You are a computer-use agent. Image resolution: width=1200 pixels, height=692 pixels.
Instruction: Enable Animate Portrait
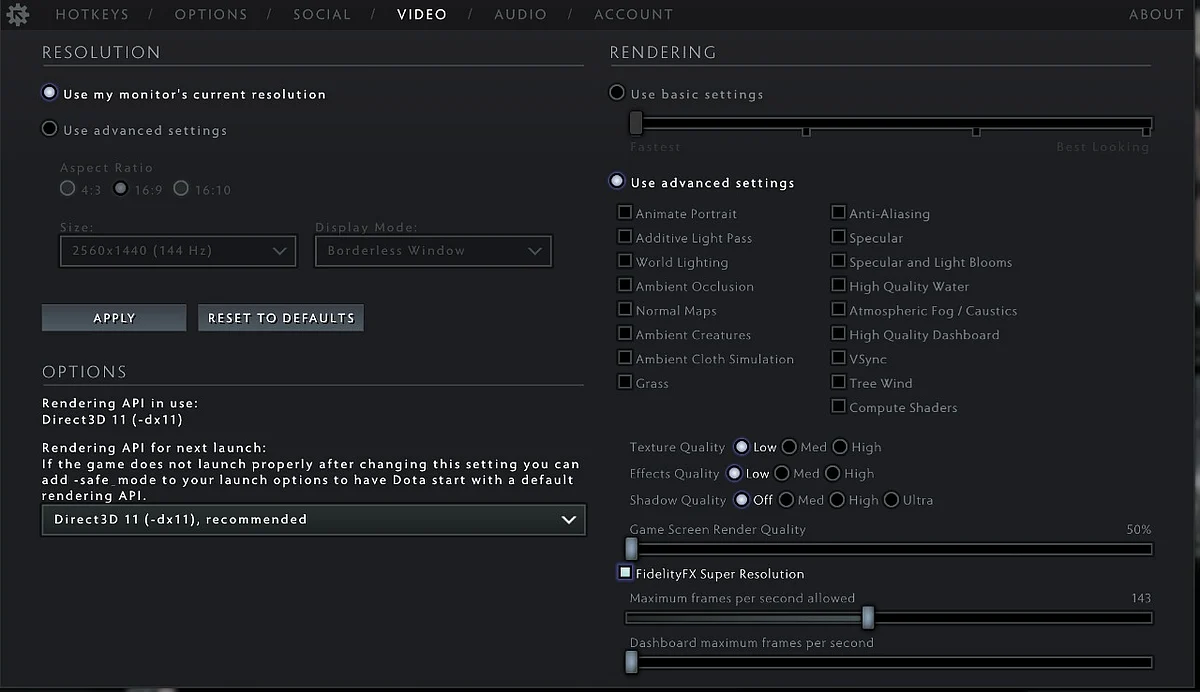tap(625, 213)
